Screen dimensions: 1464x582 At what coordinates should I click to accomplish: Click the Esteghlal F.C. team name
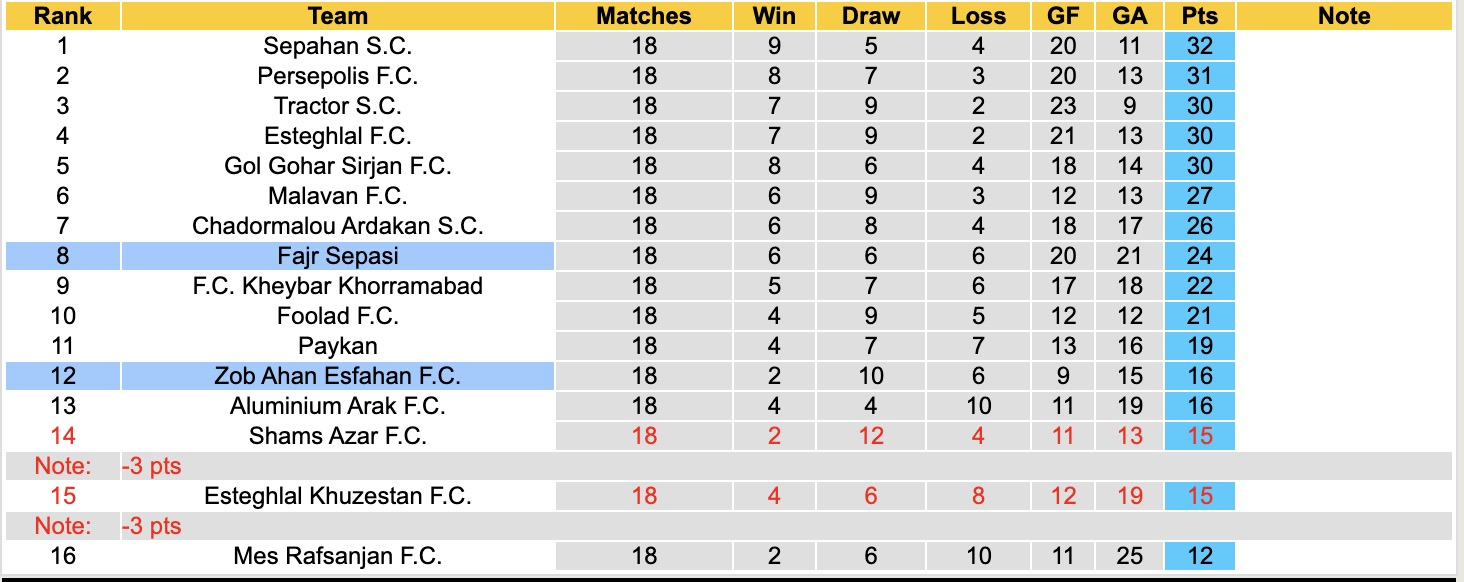338,136
